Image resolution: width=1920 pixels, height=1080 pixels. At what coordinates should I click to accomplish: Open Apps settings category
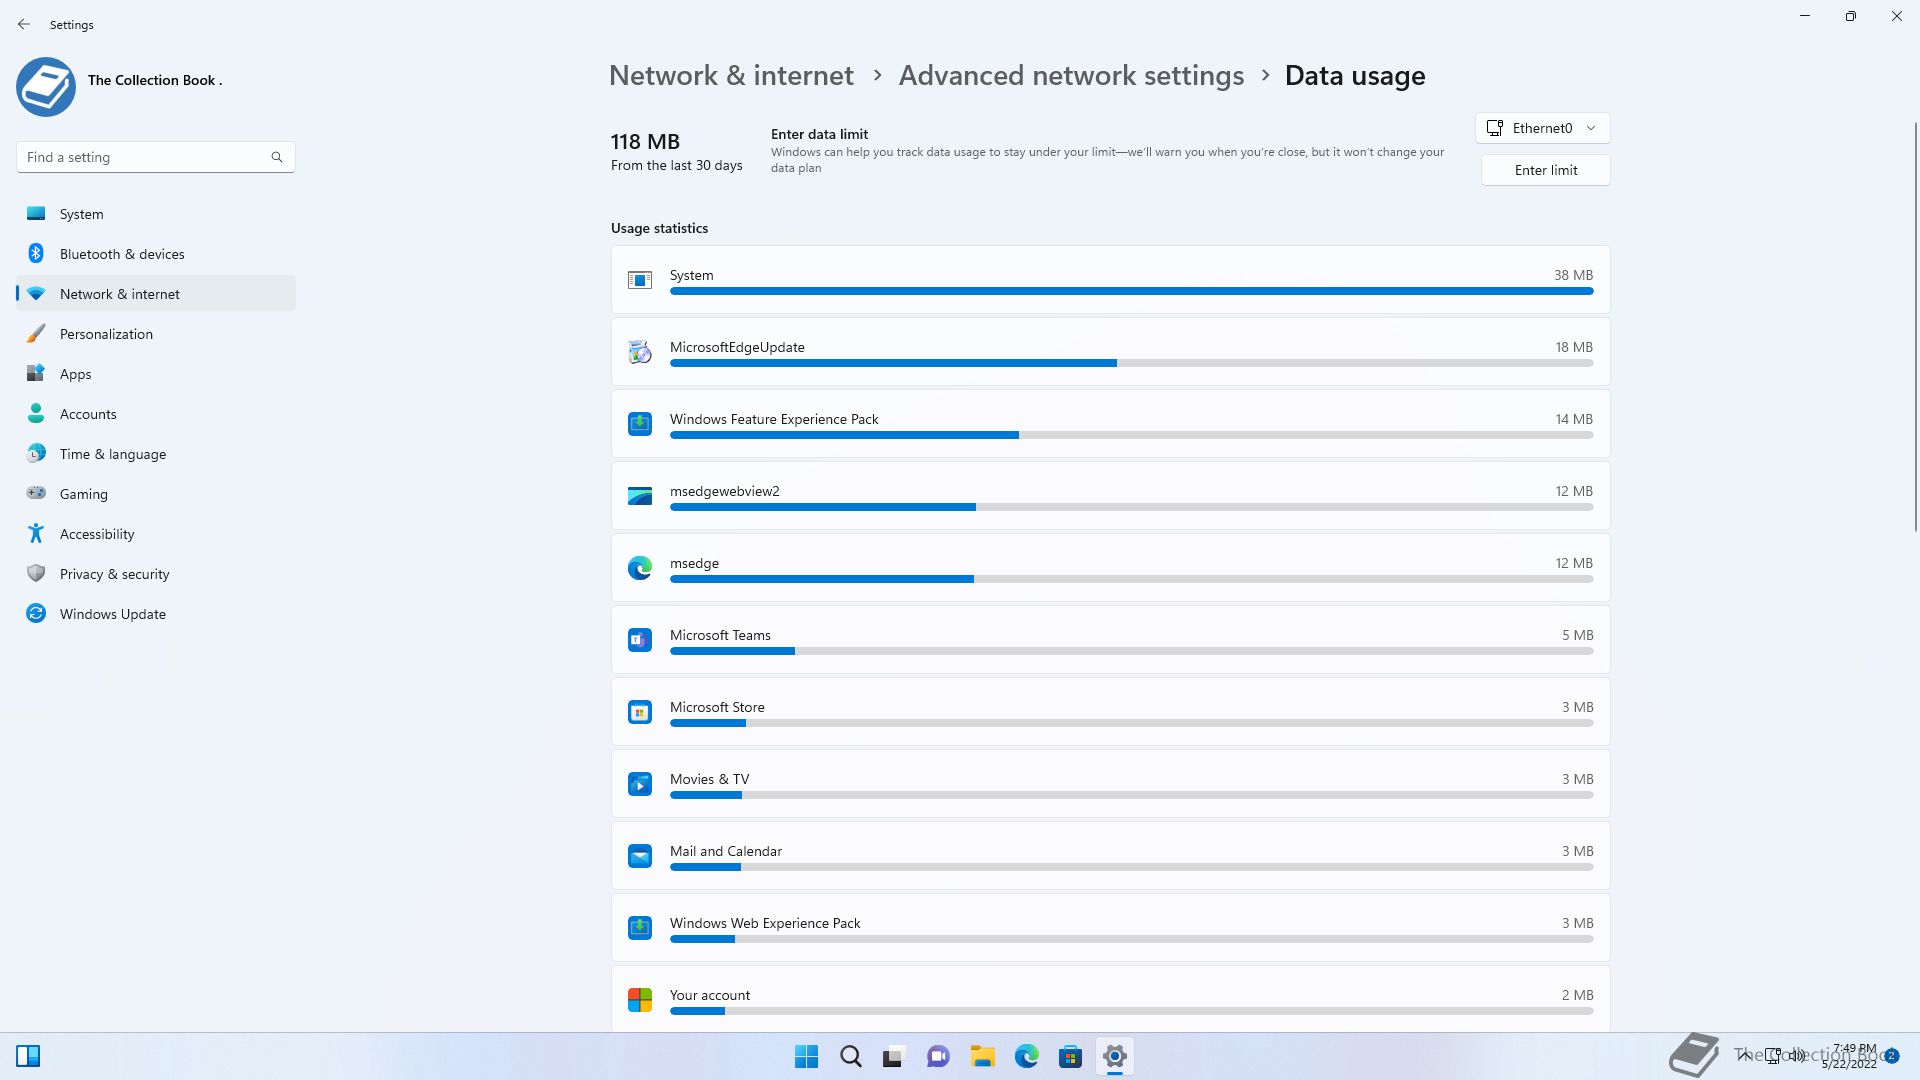(x=156, y=374)
